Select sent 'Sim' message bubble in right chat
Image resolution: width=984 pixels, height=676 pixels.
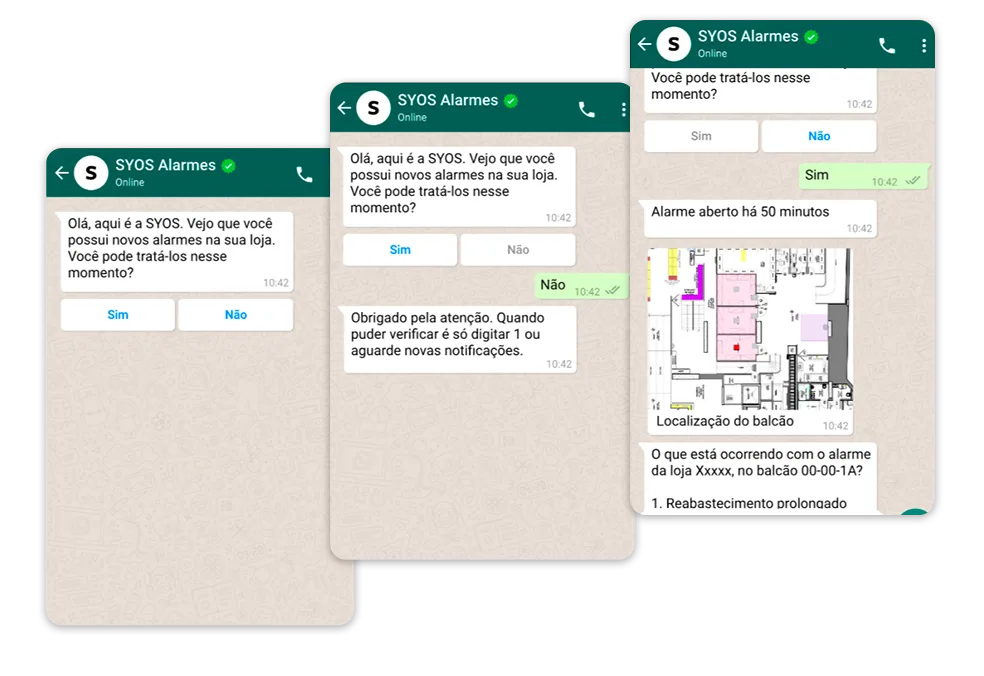(x=863, y=176)
